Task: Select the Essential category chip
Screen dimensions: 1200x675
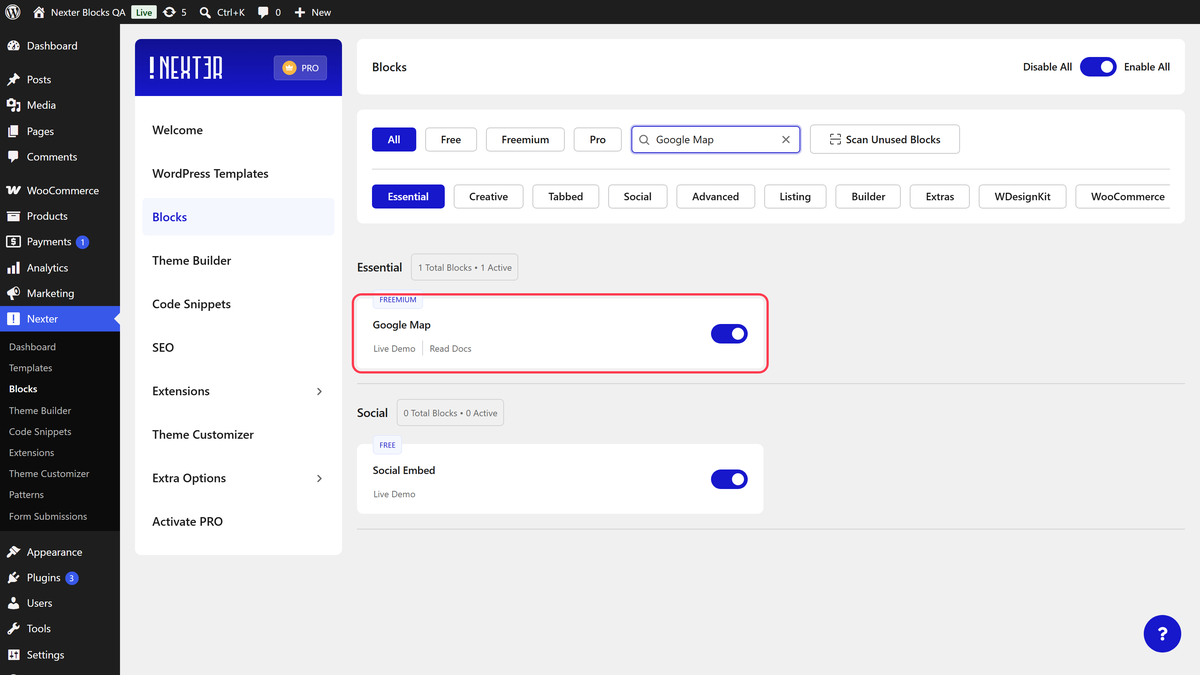Action: point(408,197)
